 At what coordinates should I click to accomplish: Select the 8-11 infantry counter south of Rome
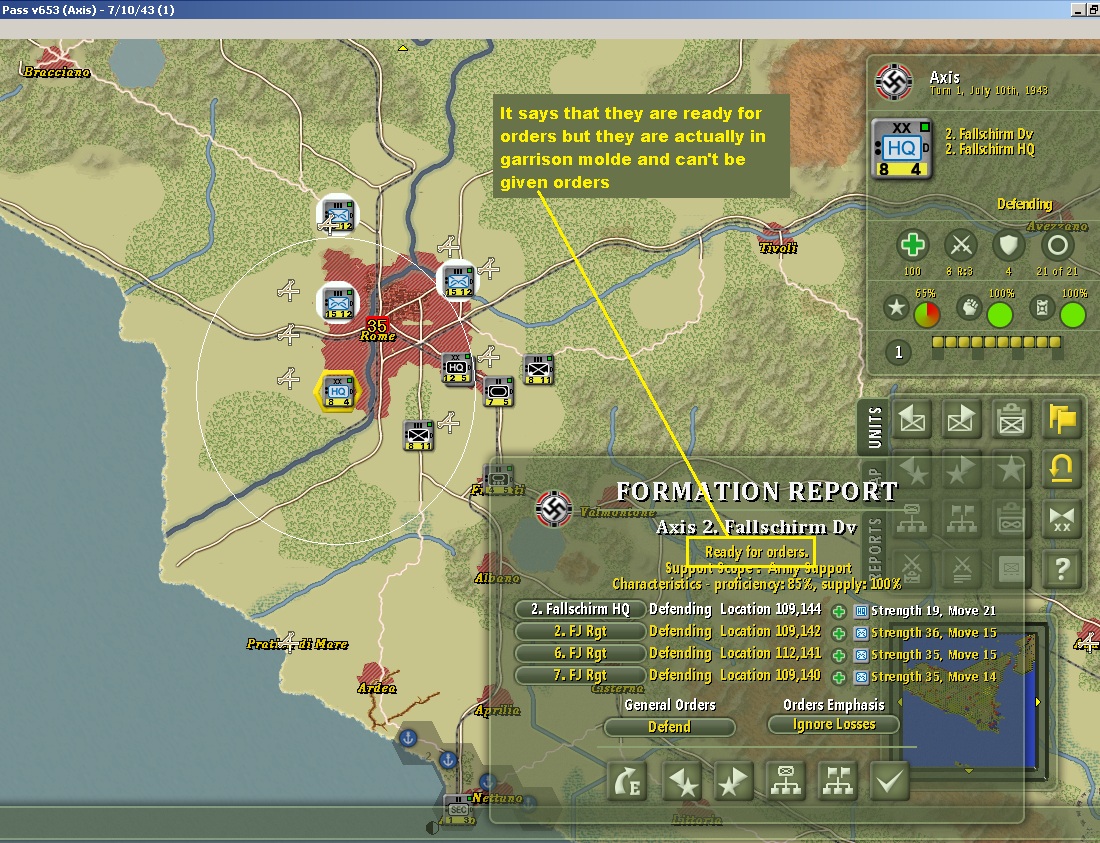[x=419, y=436]
